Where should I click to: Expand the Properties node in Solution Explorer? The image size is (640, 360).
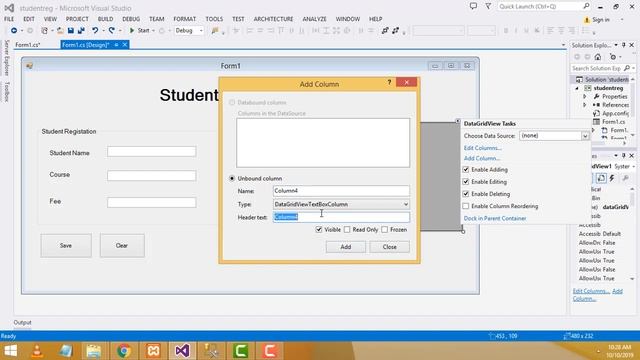585,97
